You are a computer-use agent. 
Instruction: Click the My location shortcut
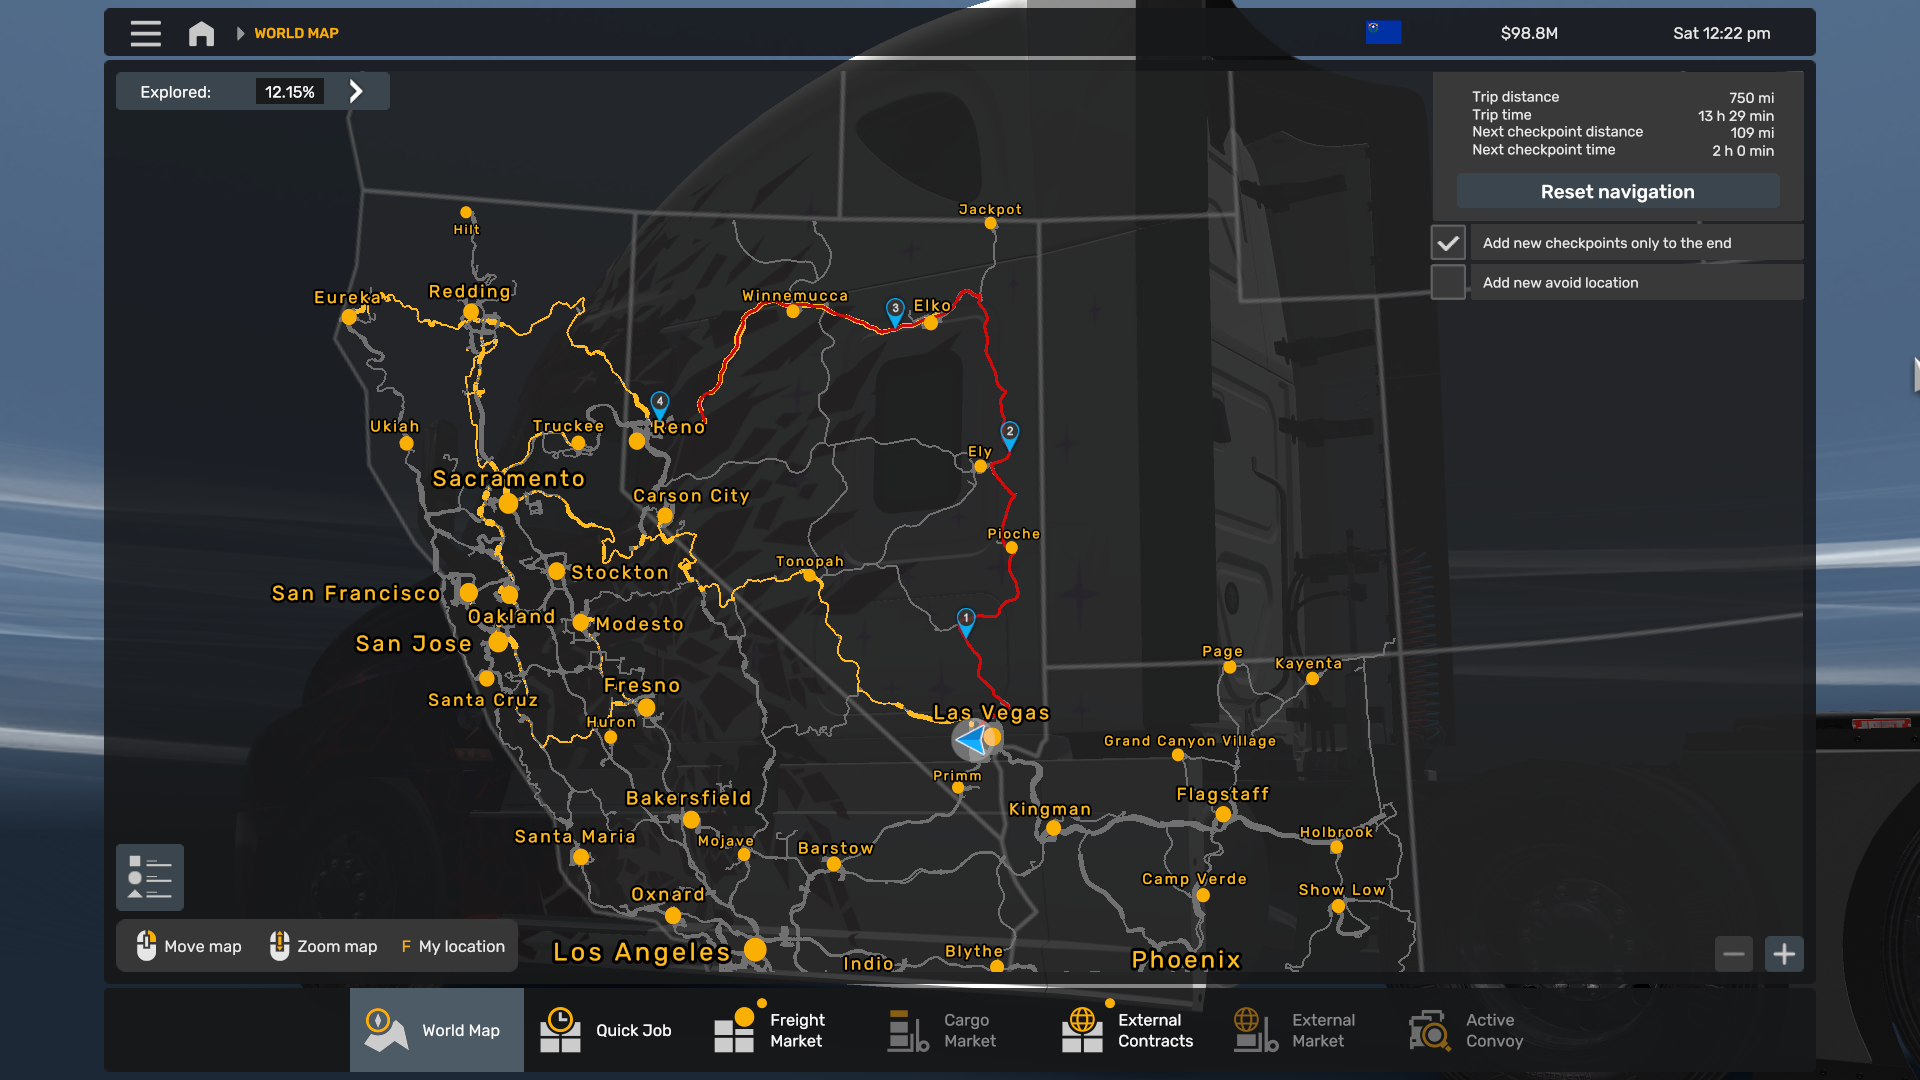coord(453,946)
